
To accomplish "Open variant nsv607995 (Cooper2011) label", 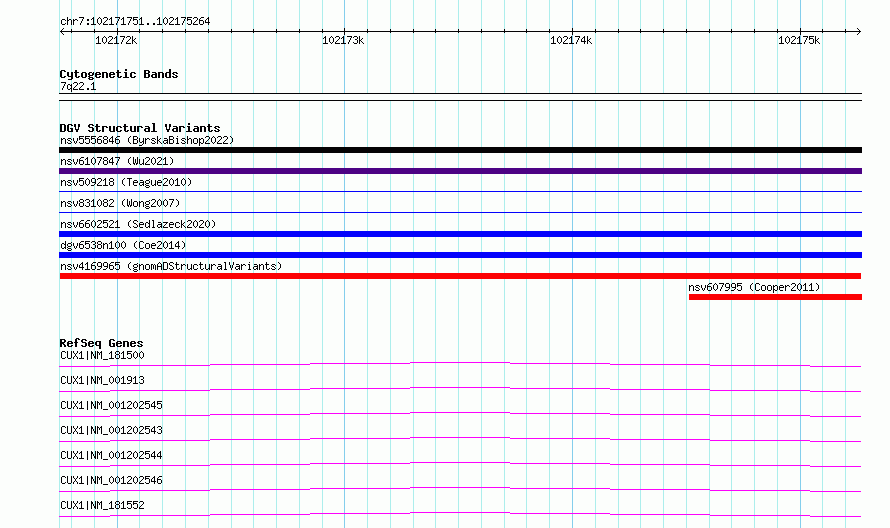I will point(754,287).
